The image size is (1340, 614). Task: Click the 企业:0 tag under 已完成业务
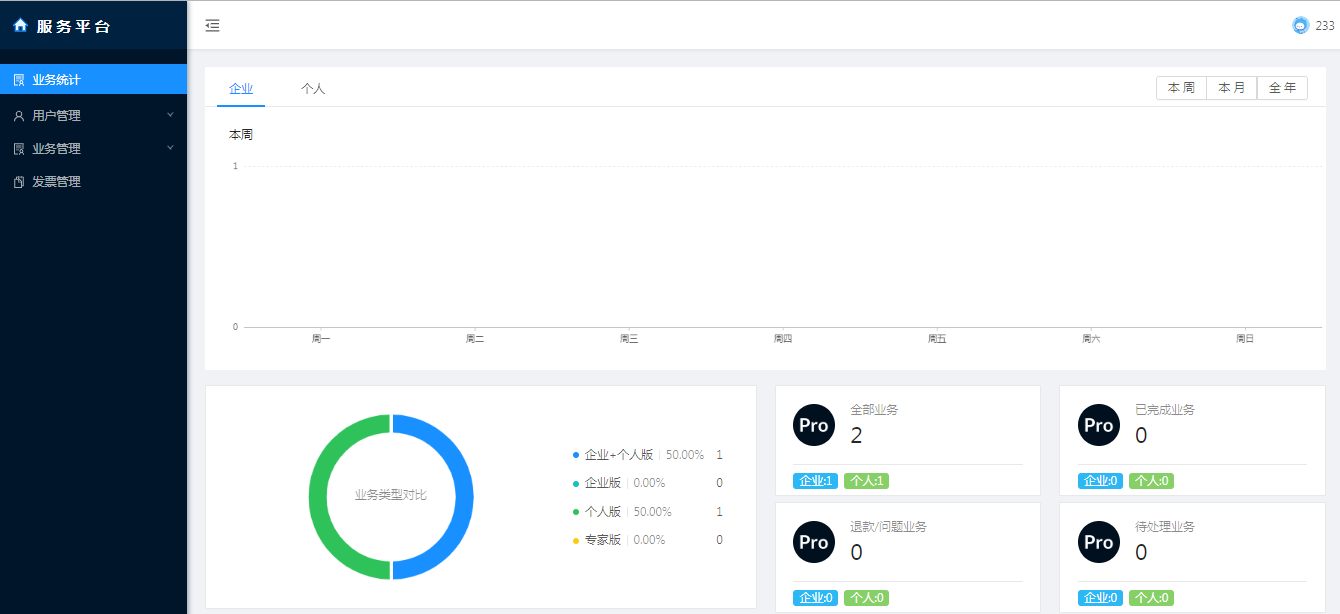point(1100,481)
